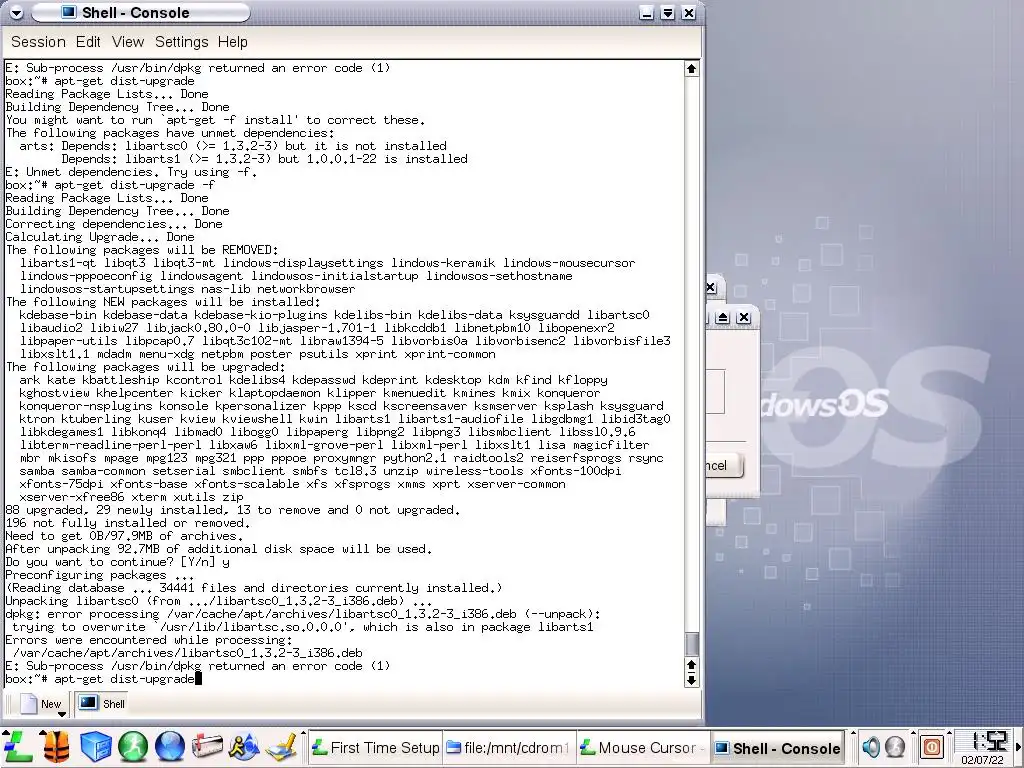
Task: Click the hide-panel arrow at the taskbar's right end
Action: 1019,746
